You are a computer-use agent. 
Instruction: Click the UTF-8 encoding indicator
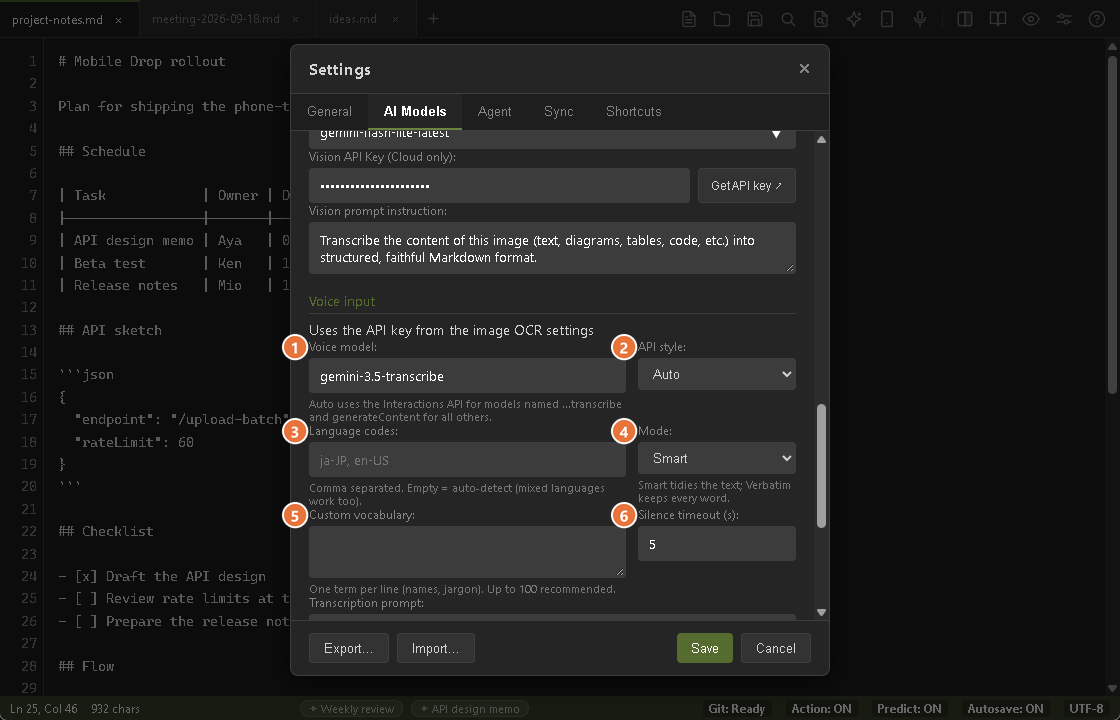1086,709
